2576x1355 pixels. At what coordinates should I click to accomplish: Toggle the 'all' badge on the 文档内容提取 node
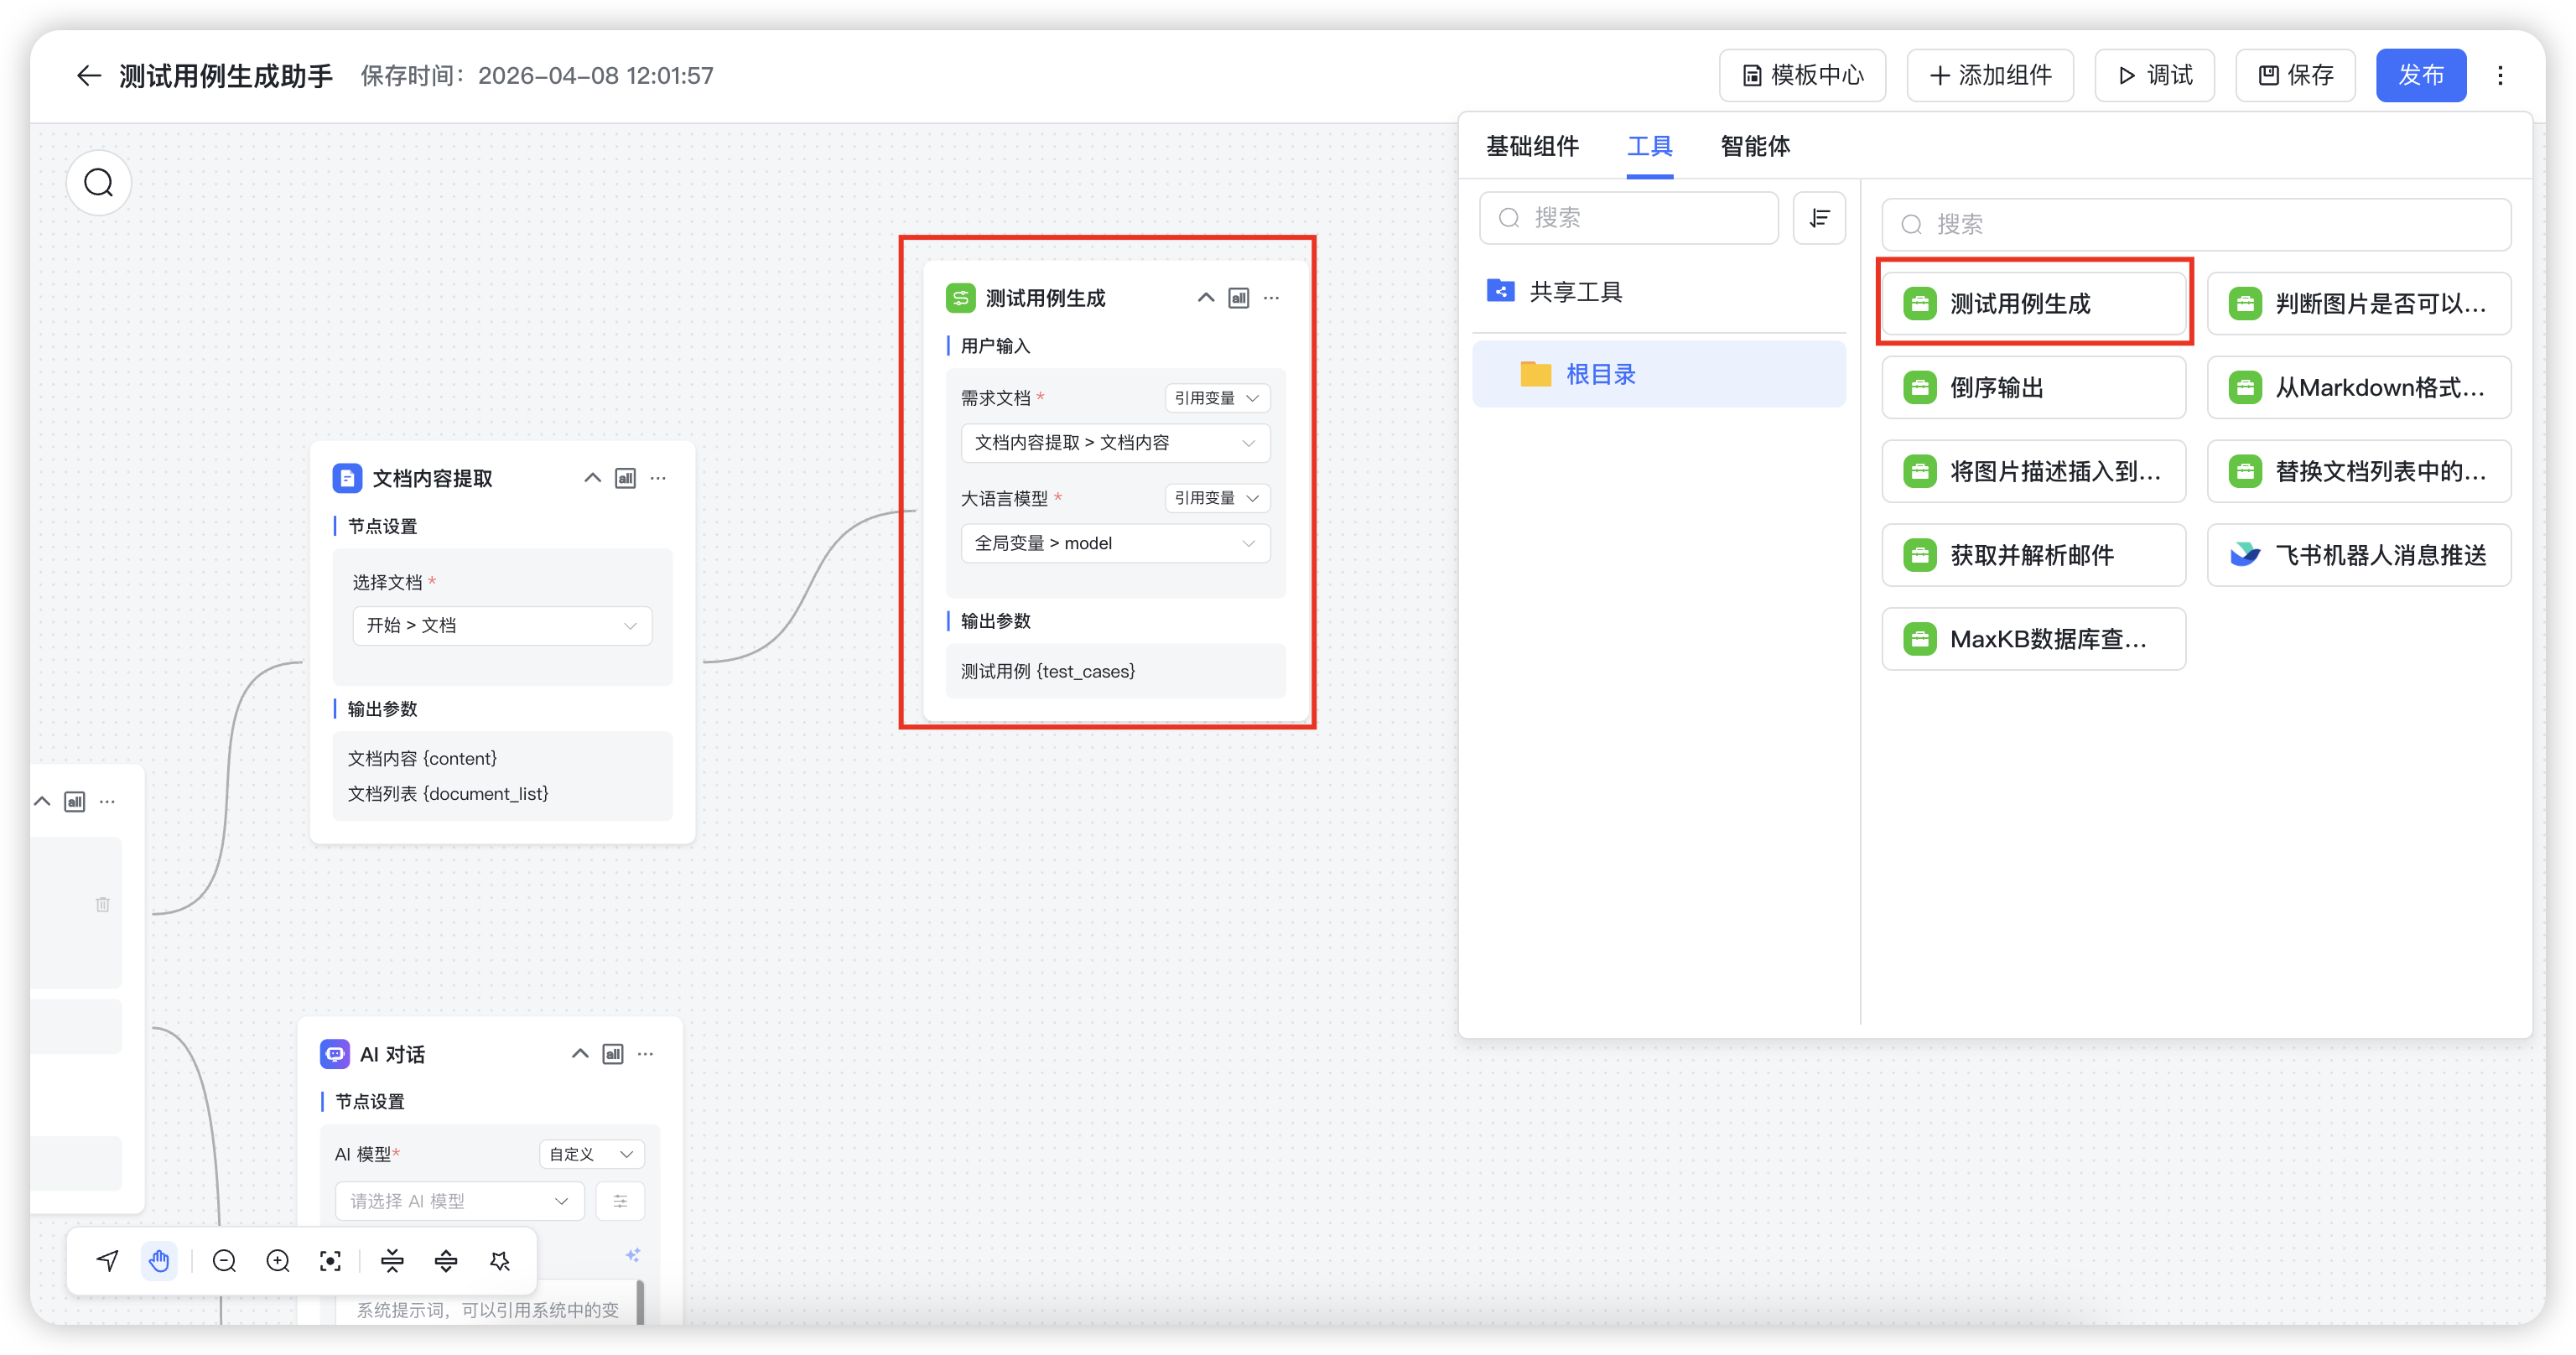(x=625, y=478)
